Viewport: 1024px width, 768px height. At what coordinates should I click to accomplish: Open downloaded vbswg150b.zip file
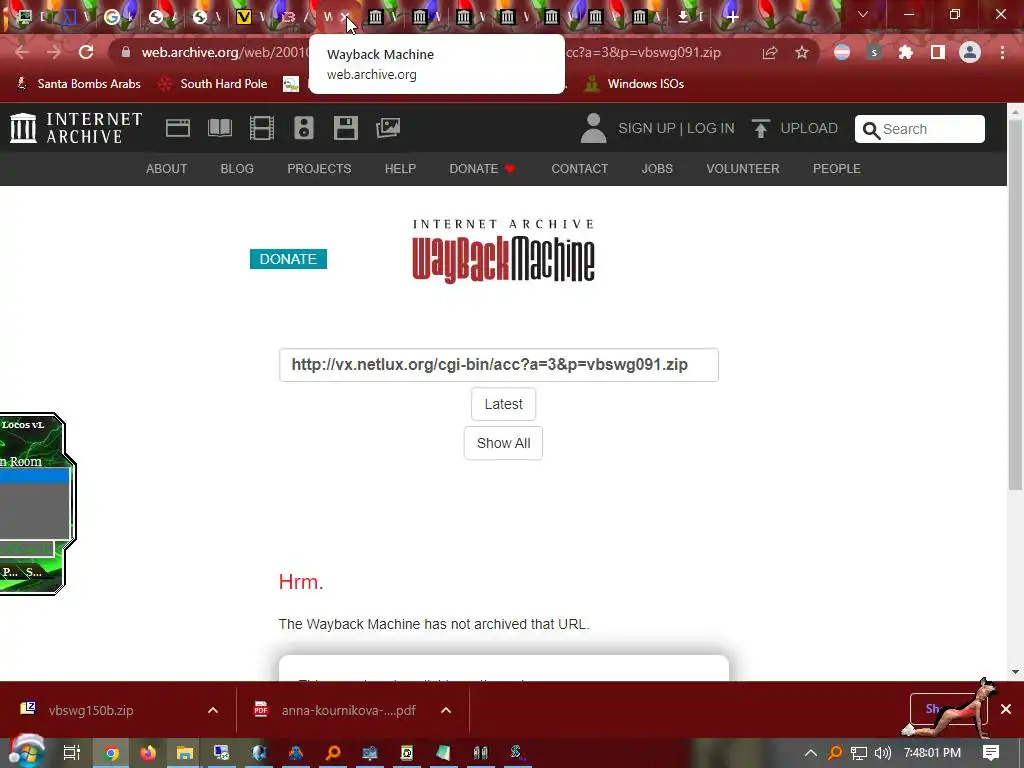coord(91,710)
